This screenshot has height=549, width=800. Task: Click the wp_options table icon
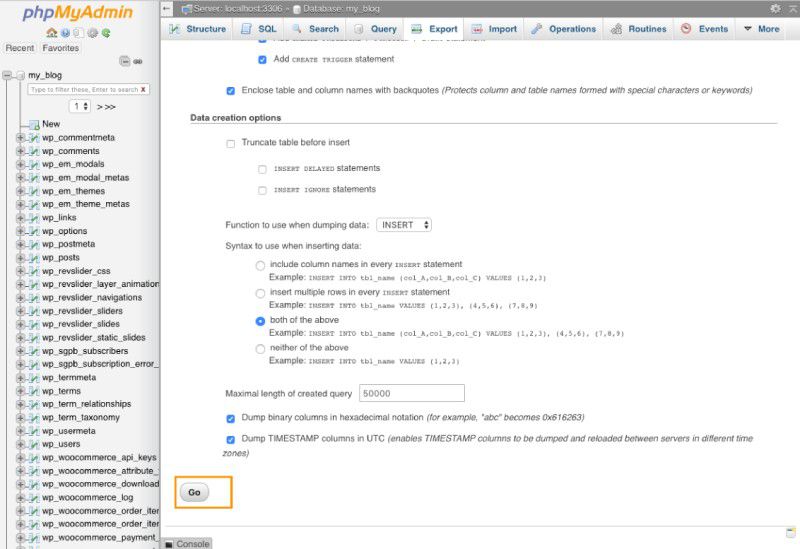[x=34, y=231]
